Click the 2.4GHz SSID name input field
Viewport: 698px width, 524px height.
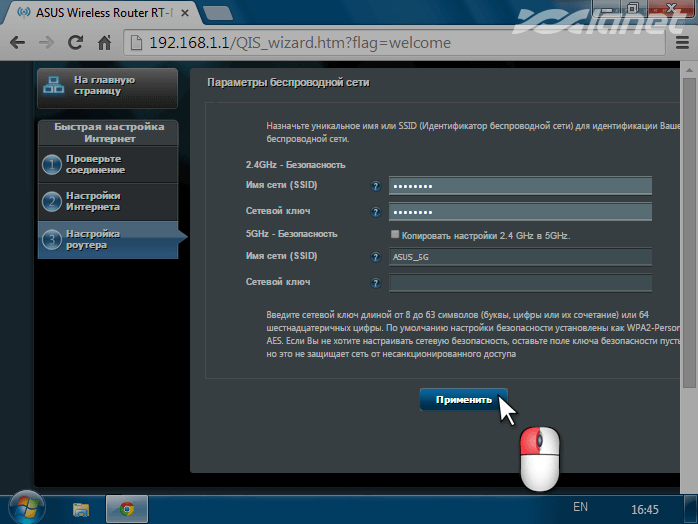coord(520,186)
